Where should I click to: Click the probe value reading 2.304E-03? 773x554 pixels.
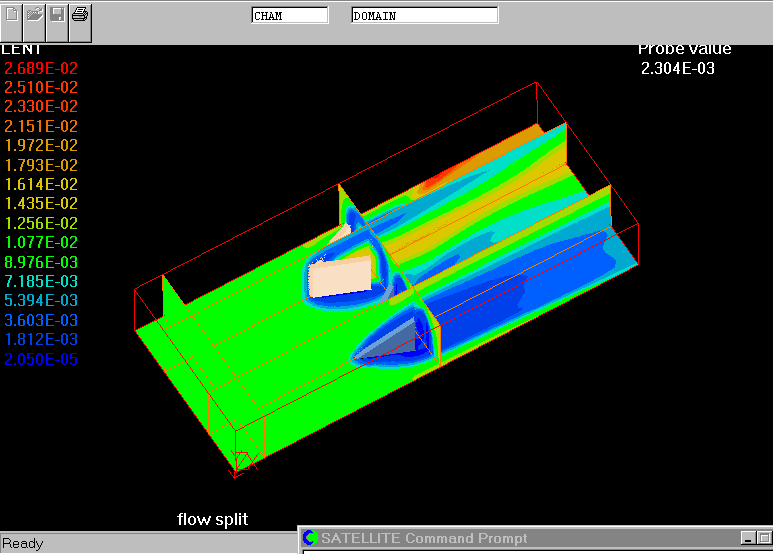(x=678, y=69)
